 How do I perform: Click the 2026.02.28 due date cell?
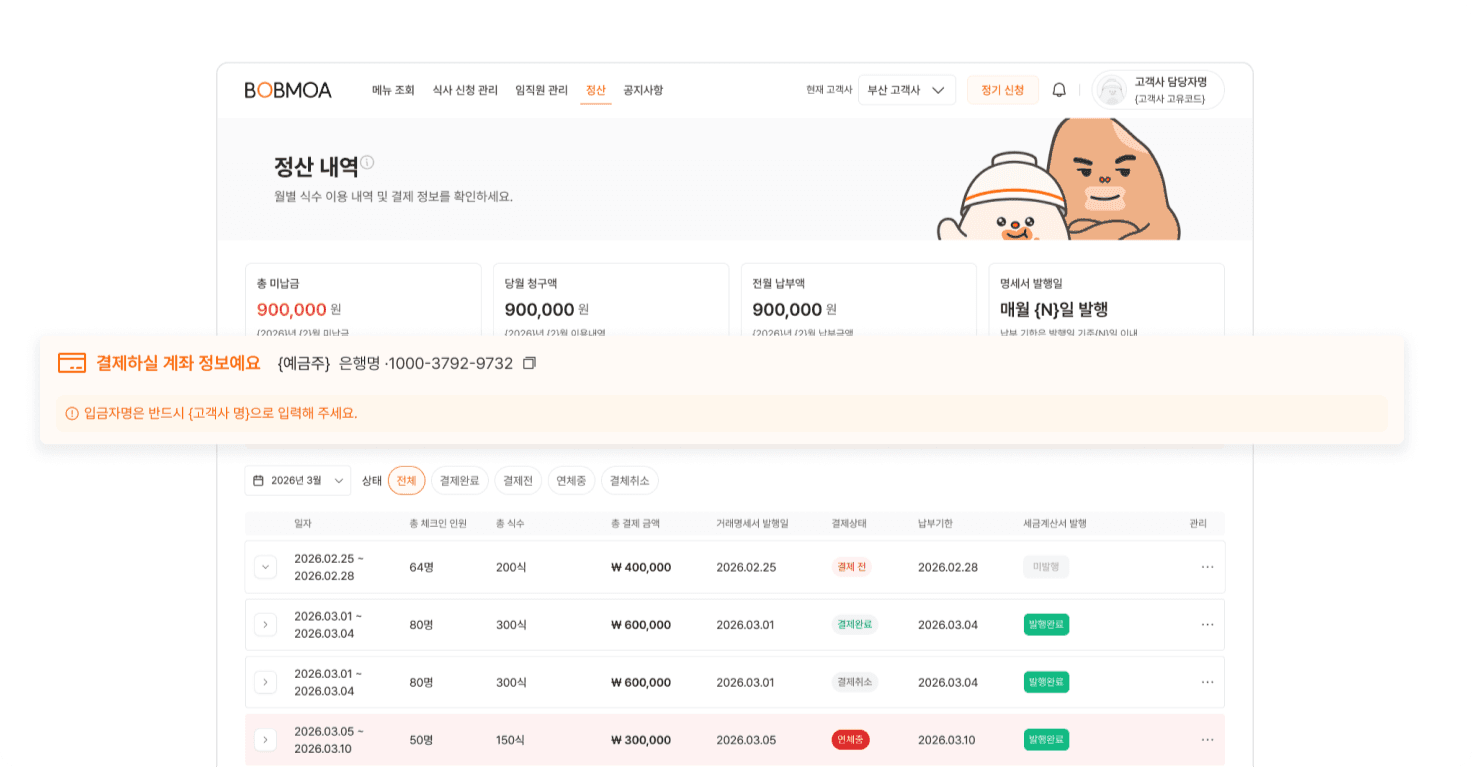948,567
